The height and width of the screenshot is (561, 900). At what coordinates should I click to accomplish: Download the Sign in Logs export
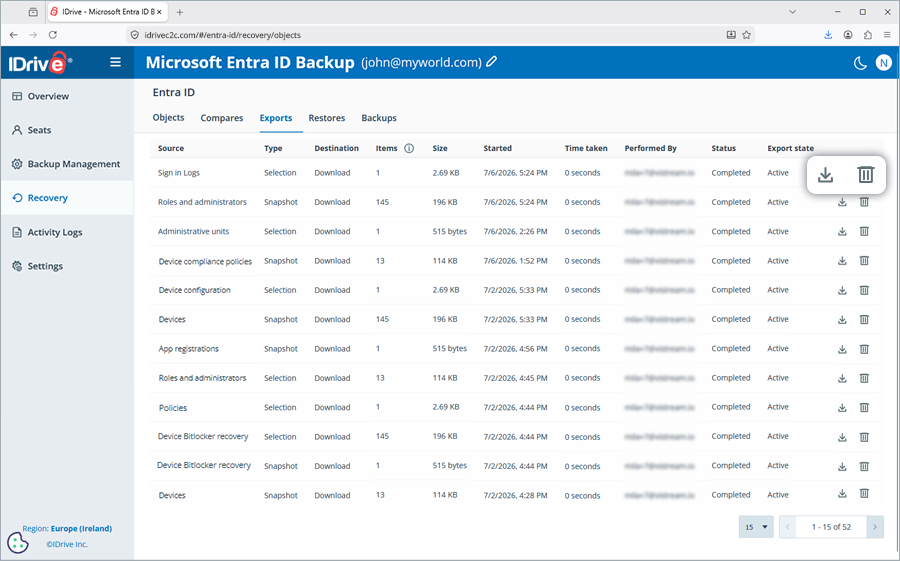pos(825,175)
